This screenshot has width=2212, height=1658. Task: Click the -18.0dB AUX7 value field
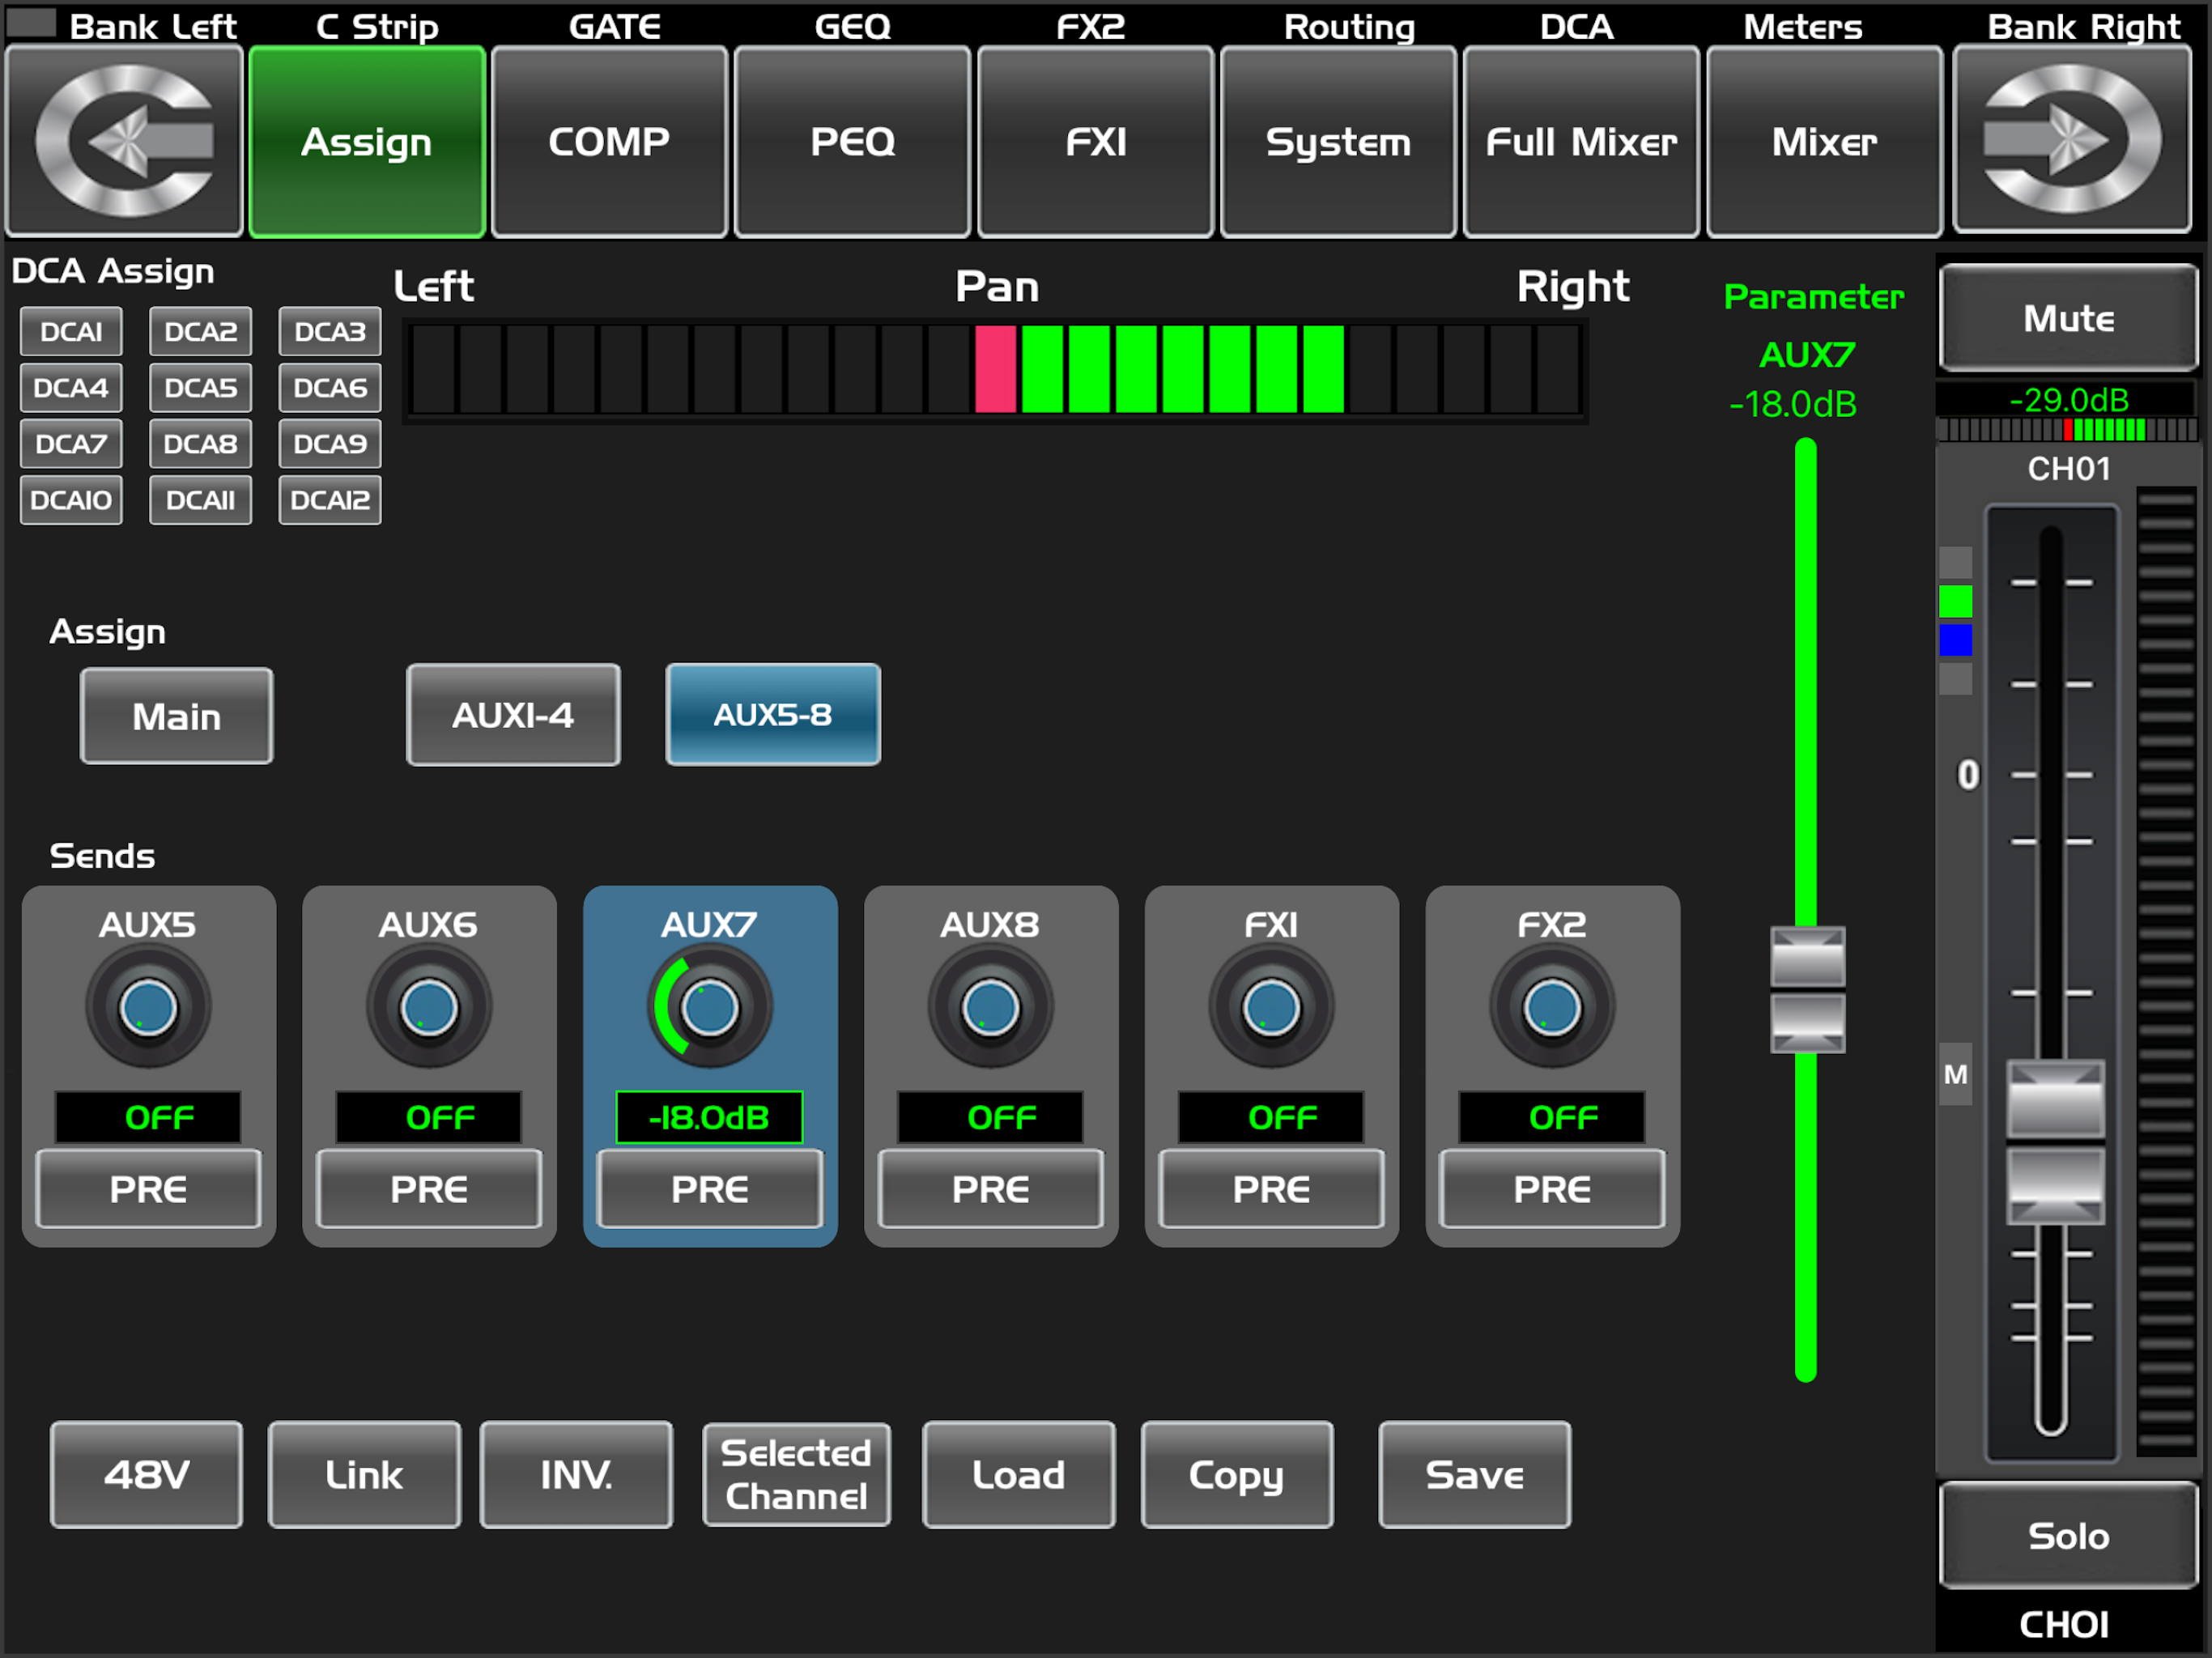[x=709, y=1117]
